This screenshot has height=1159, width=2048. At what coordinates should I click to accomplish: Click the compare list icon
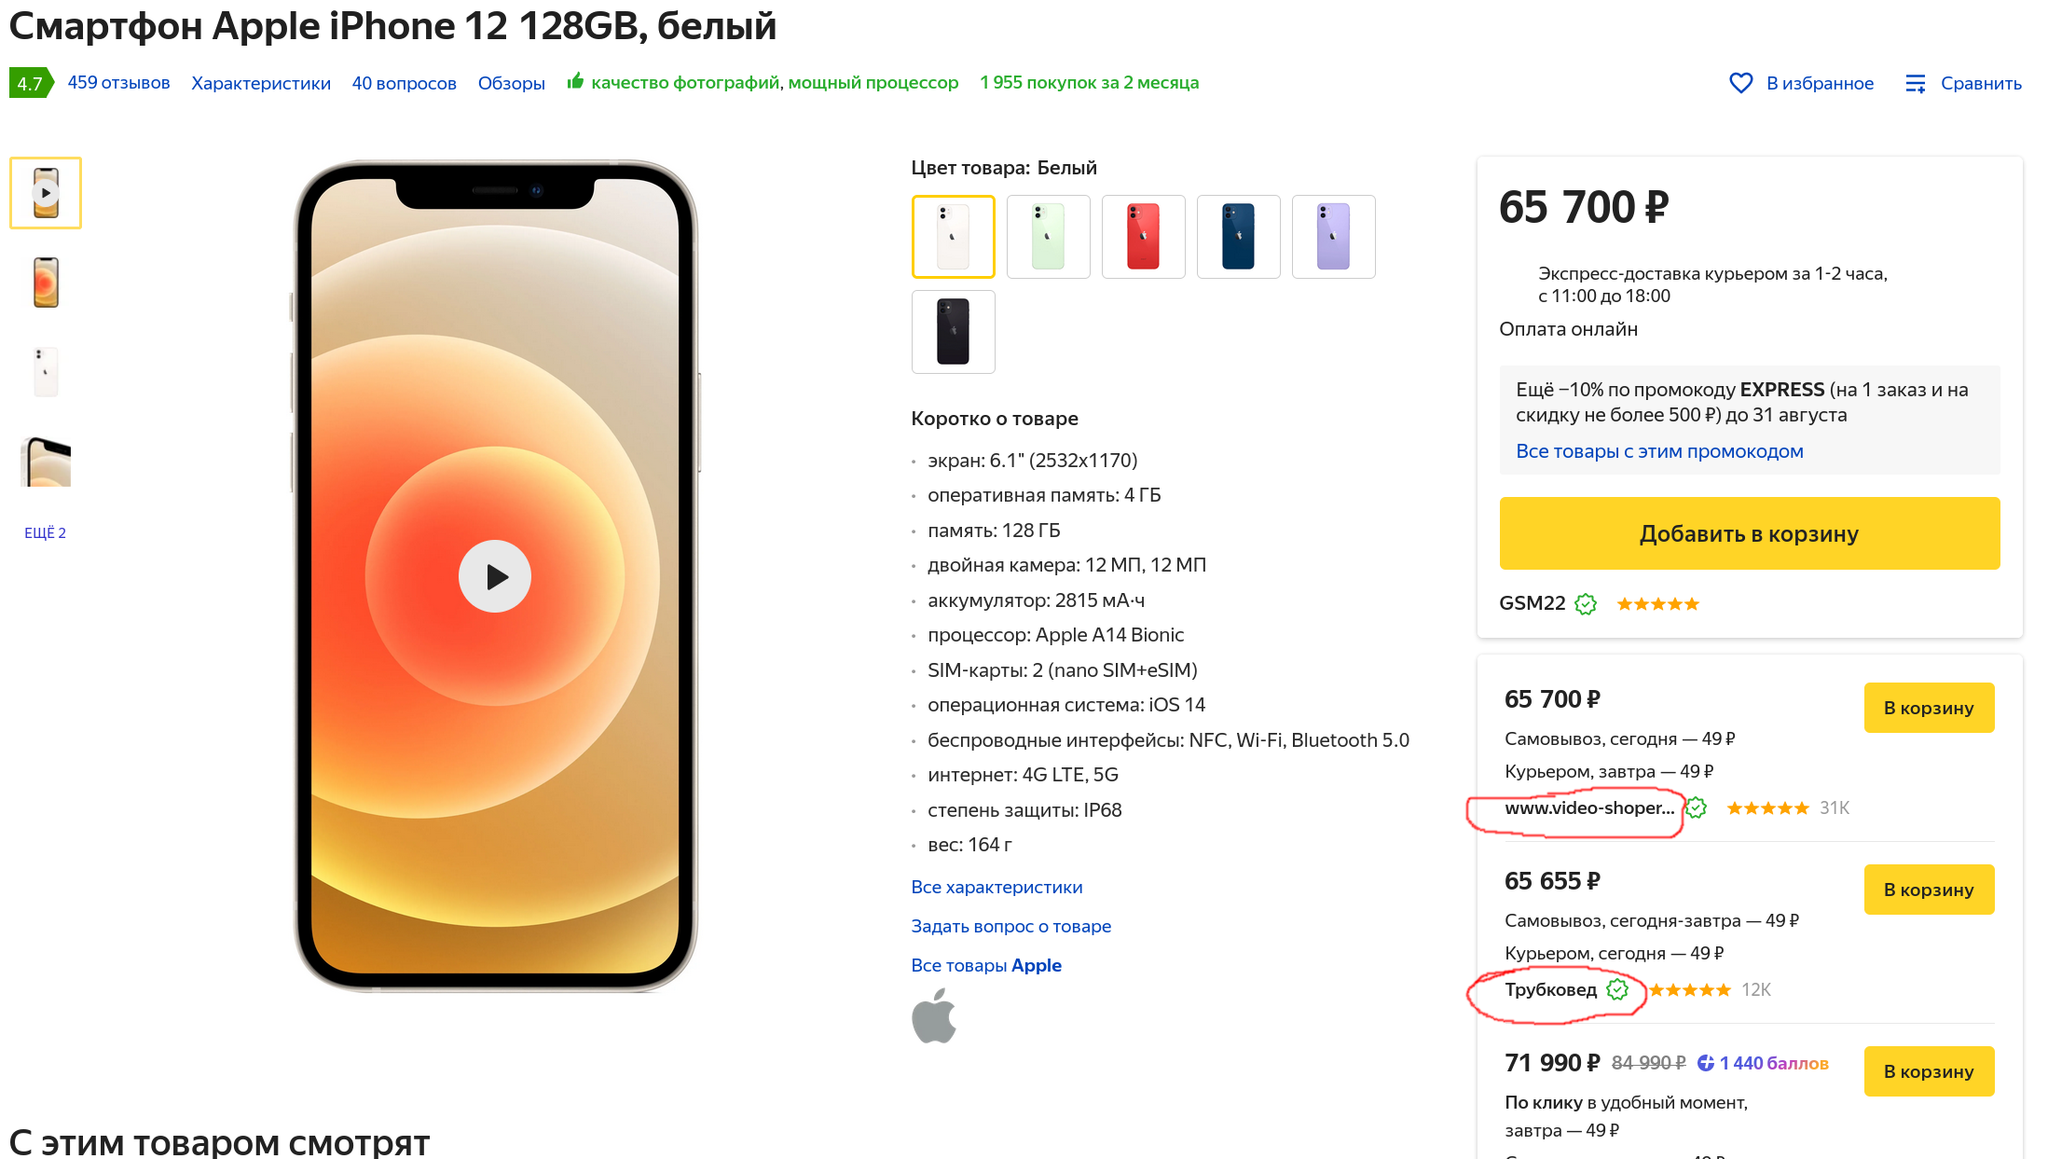[x=1915, y=83]
